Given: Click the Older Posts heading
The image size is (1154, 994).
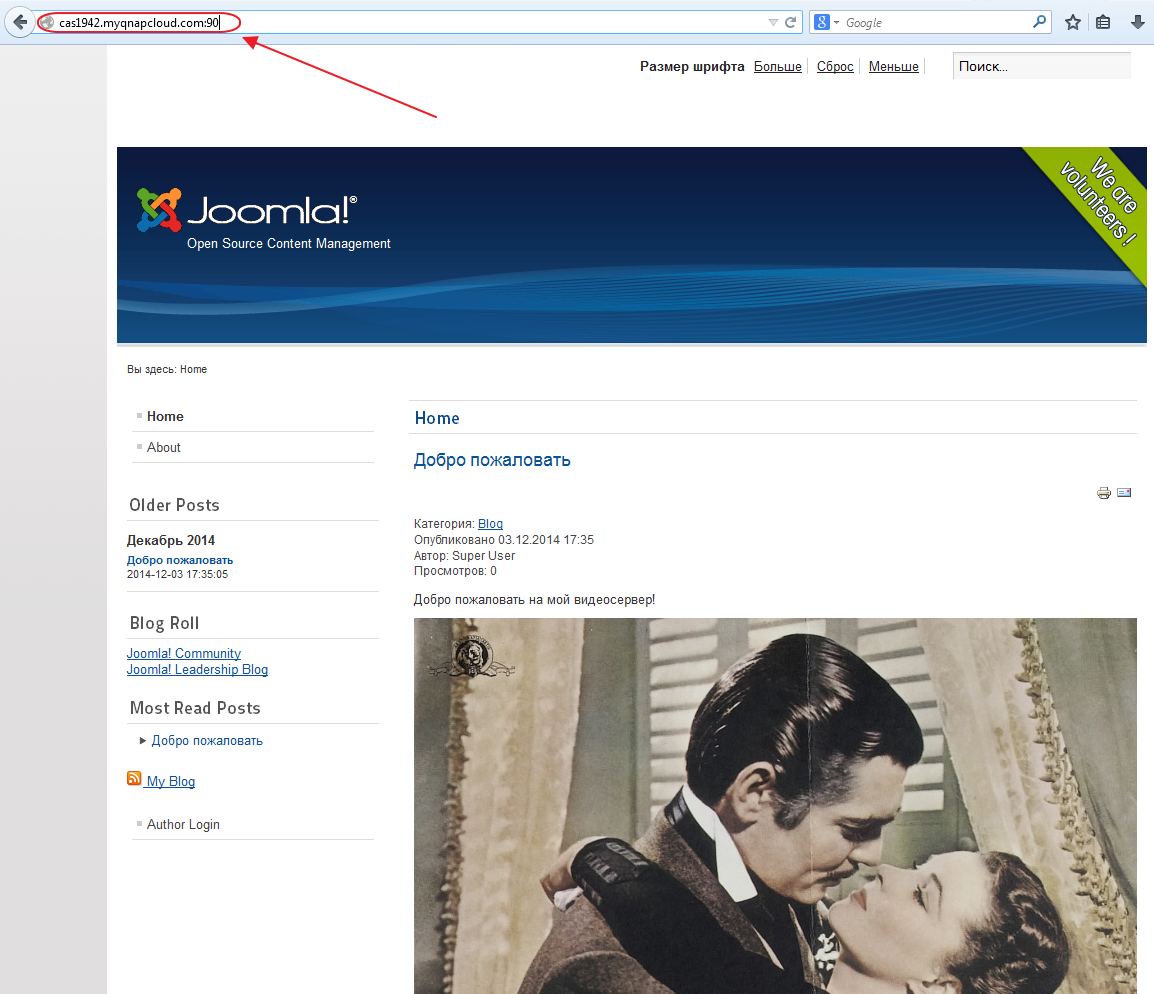Looking at the screenshot, I should [x=174, y=505].
